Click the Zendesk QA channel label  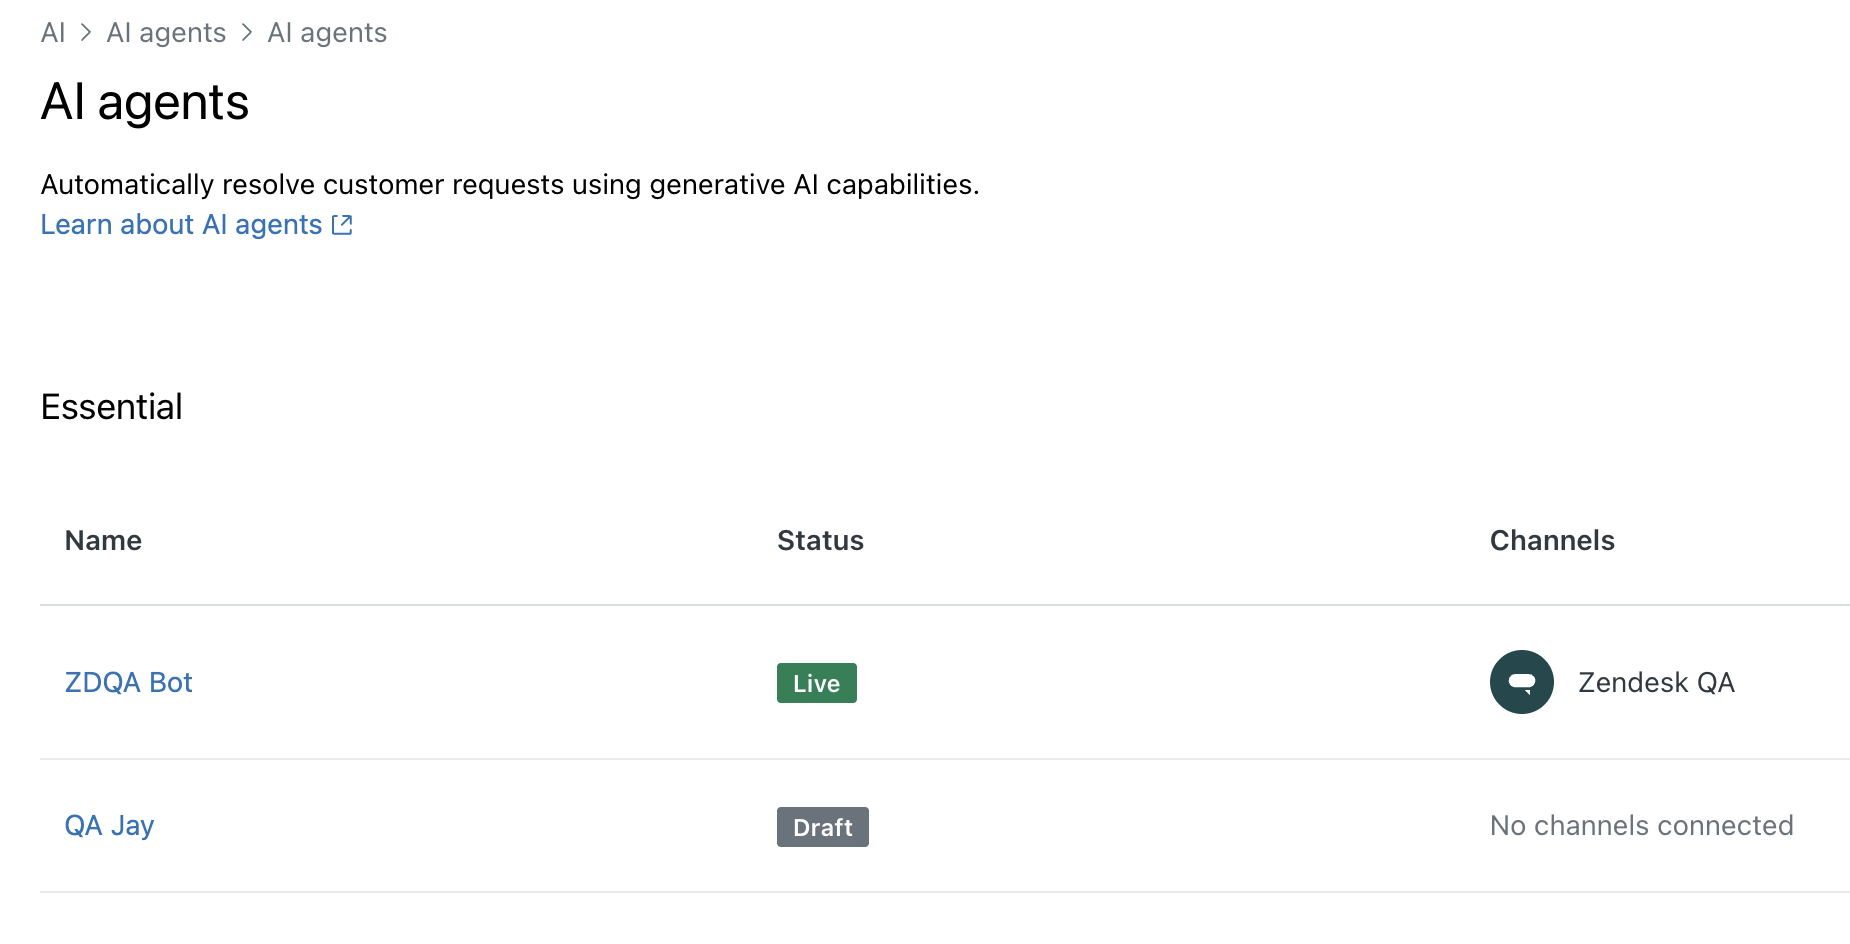point(1656,682)
